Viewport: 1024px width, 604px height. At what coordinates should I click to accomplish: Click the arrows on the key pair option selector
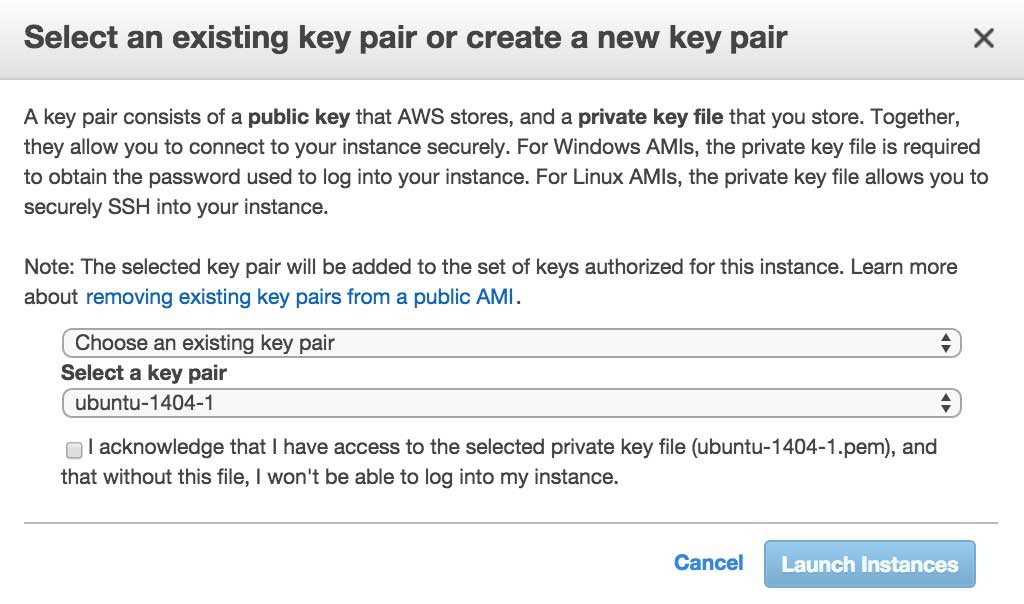click(945, 343)
